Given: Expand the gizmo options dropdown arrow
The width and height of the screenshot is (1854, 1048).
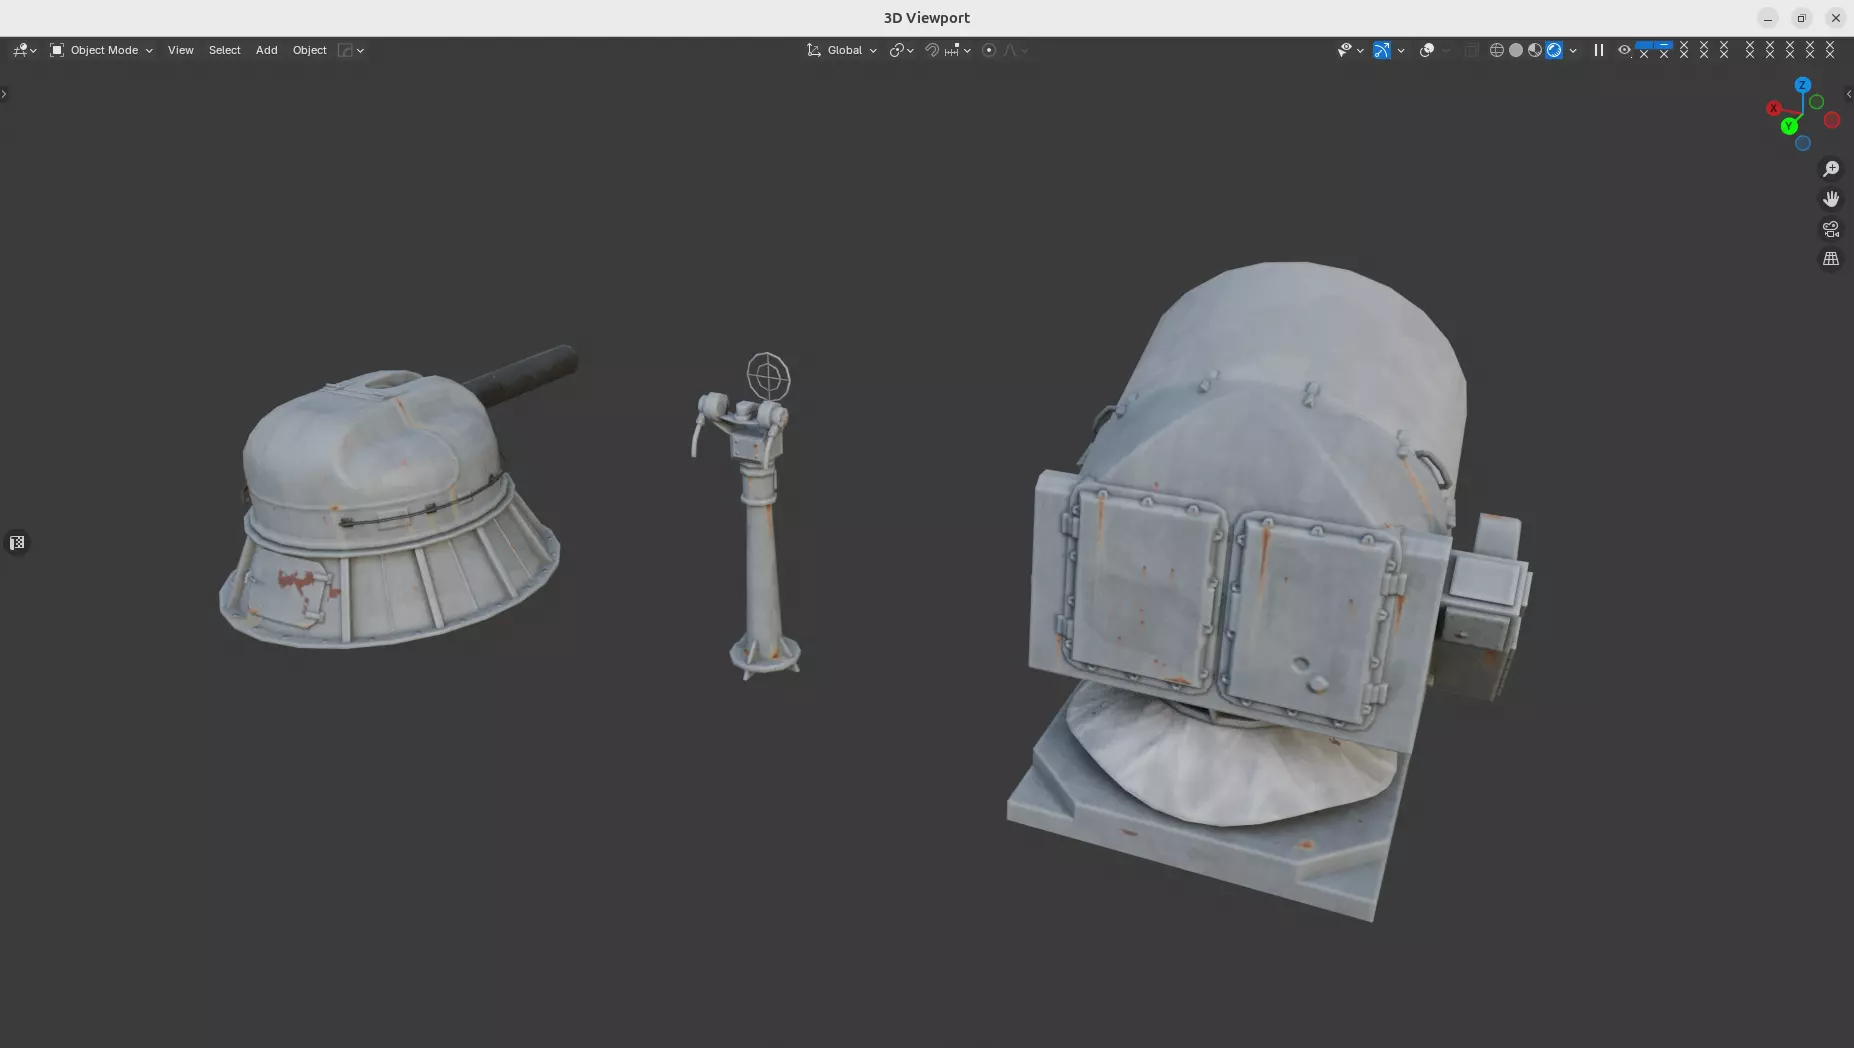Looking at the screenshot, I should [1401, 50].
